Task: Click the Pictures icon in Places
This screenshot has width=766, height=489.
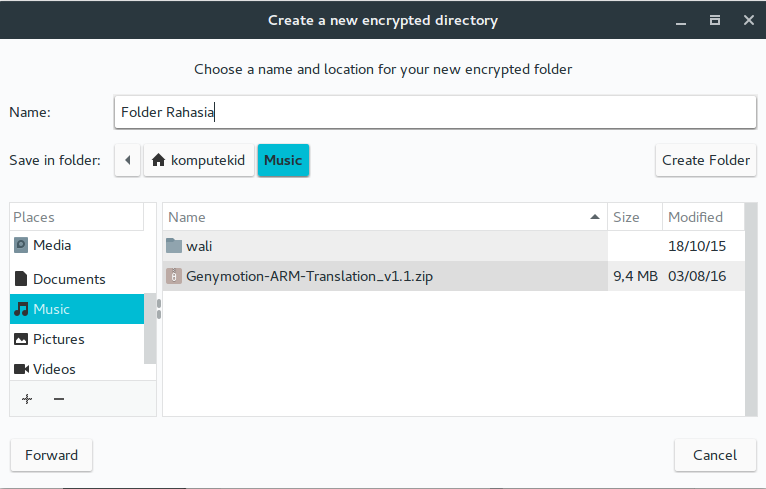Action: [21, 339]
